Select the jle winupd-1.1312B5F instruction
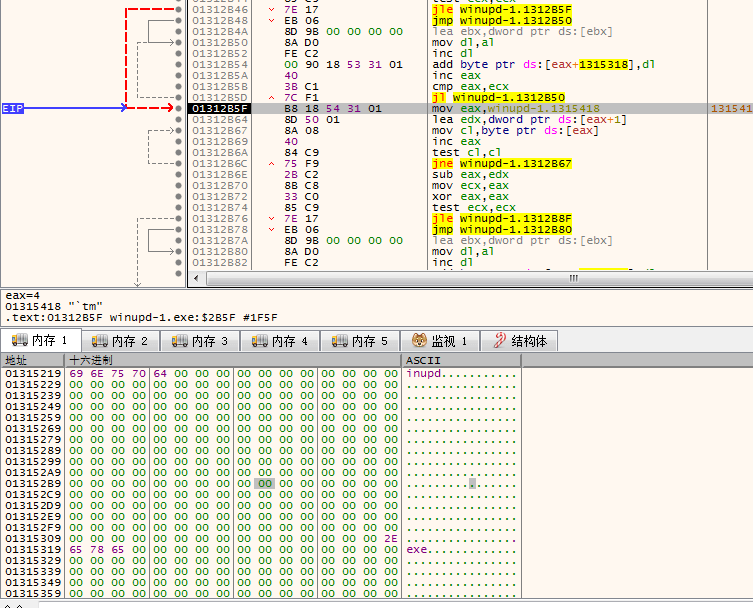Screen dimensions: 753x608 pyautogui.click(x=502, y=10)
